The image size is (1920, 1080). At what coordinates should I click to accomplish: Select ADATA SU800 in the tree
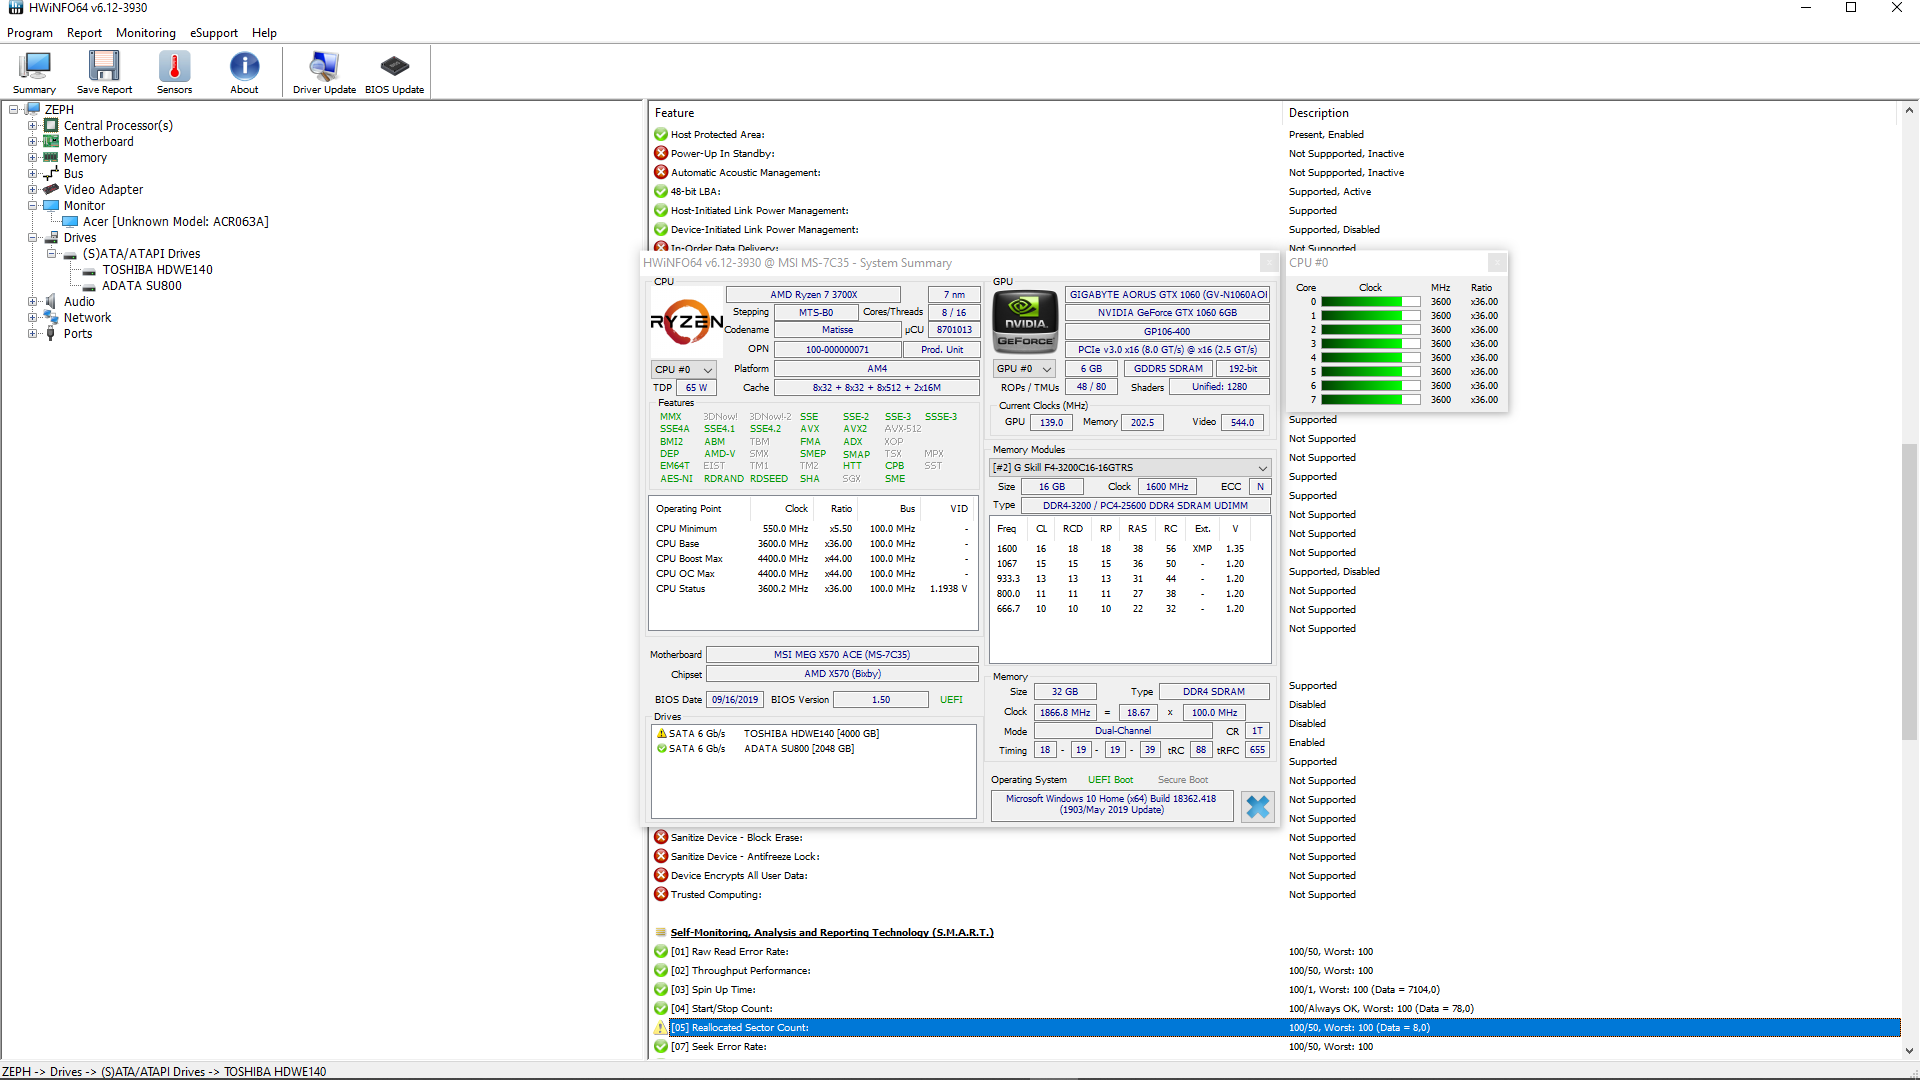pyautogui.click(x=142, y=285)
